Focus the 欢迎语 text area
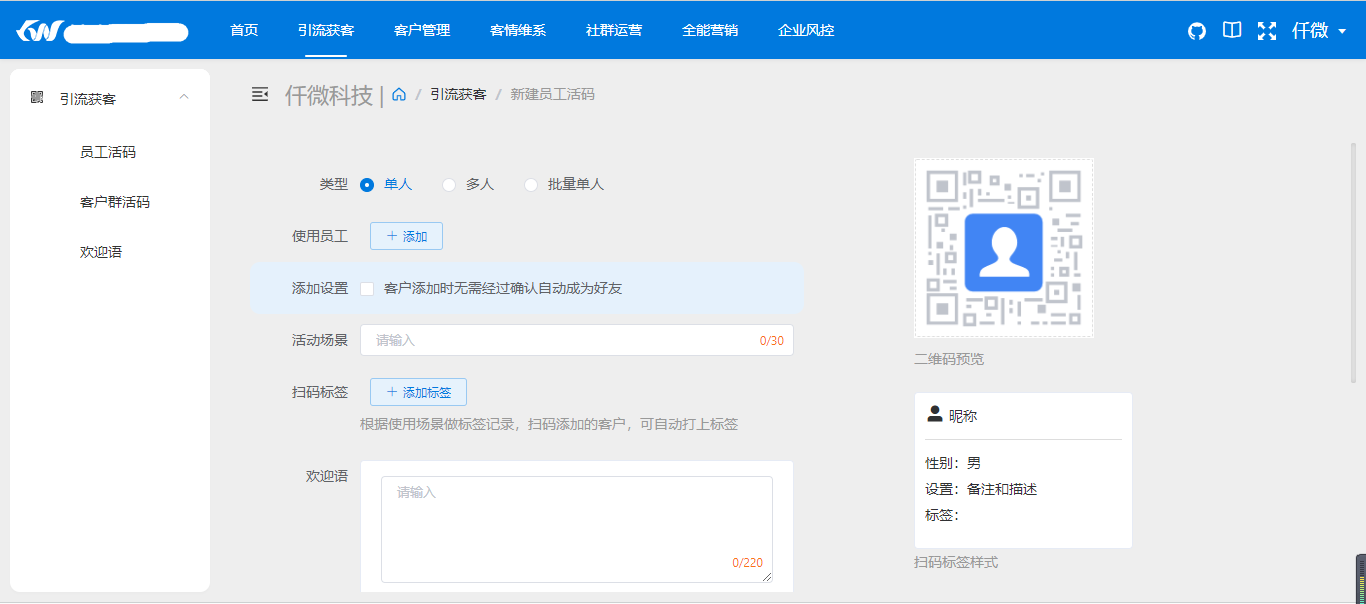1366x604 pixels. tap(577, 529)
